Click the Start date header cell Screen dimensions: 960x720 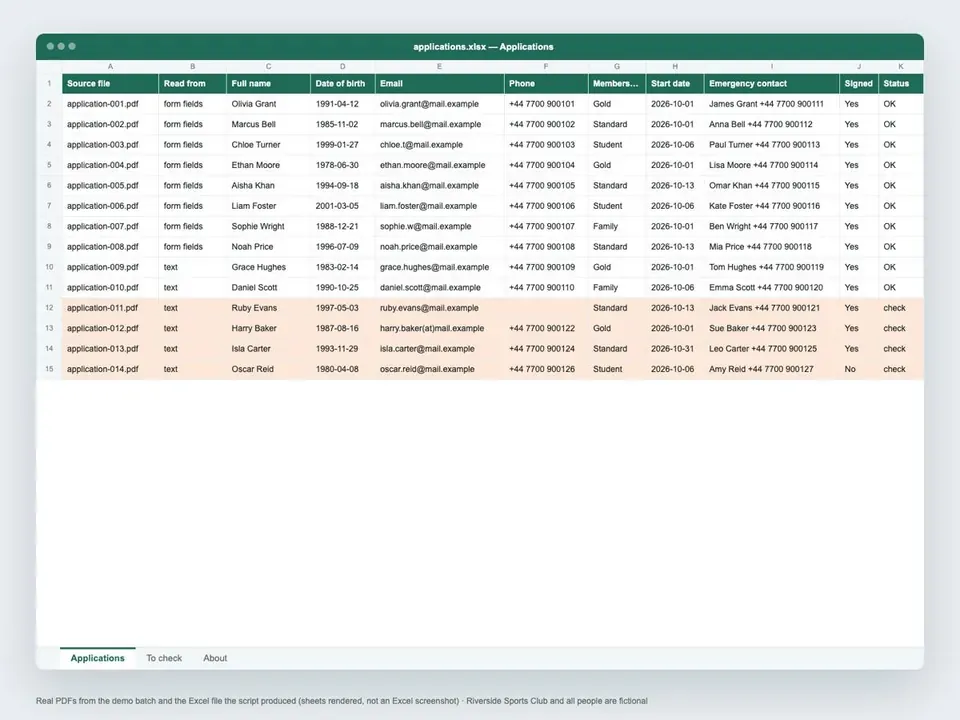pos(675,83)
